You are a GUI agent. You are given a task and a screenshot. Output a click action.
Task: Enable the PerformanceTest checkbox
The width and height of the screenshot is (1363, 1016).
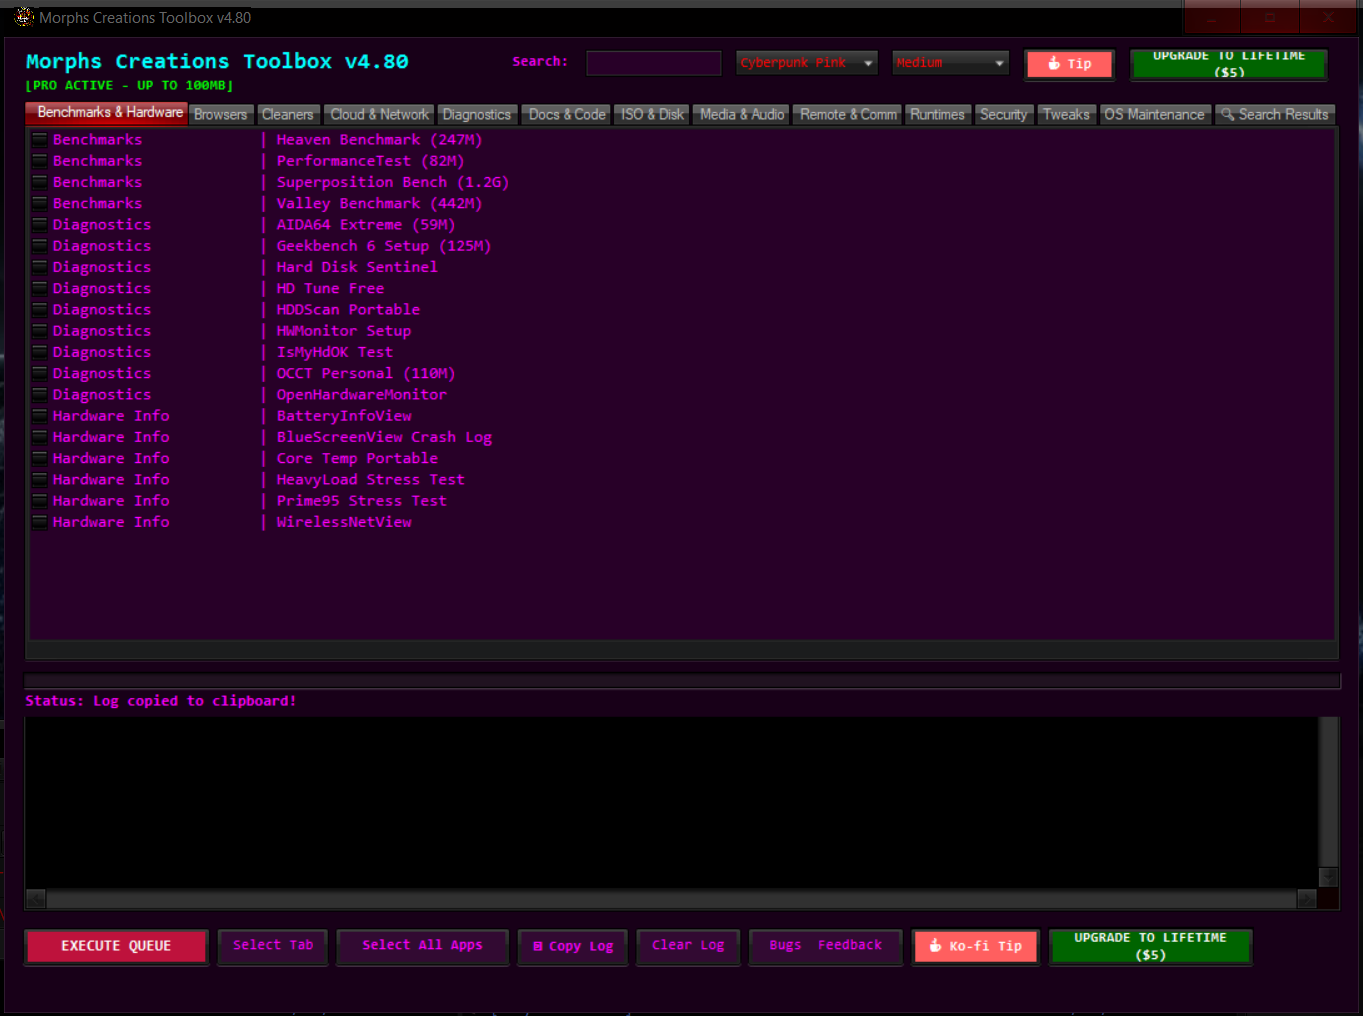tap(40, 161)
